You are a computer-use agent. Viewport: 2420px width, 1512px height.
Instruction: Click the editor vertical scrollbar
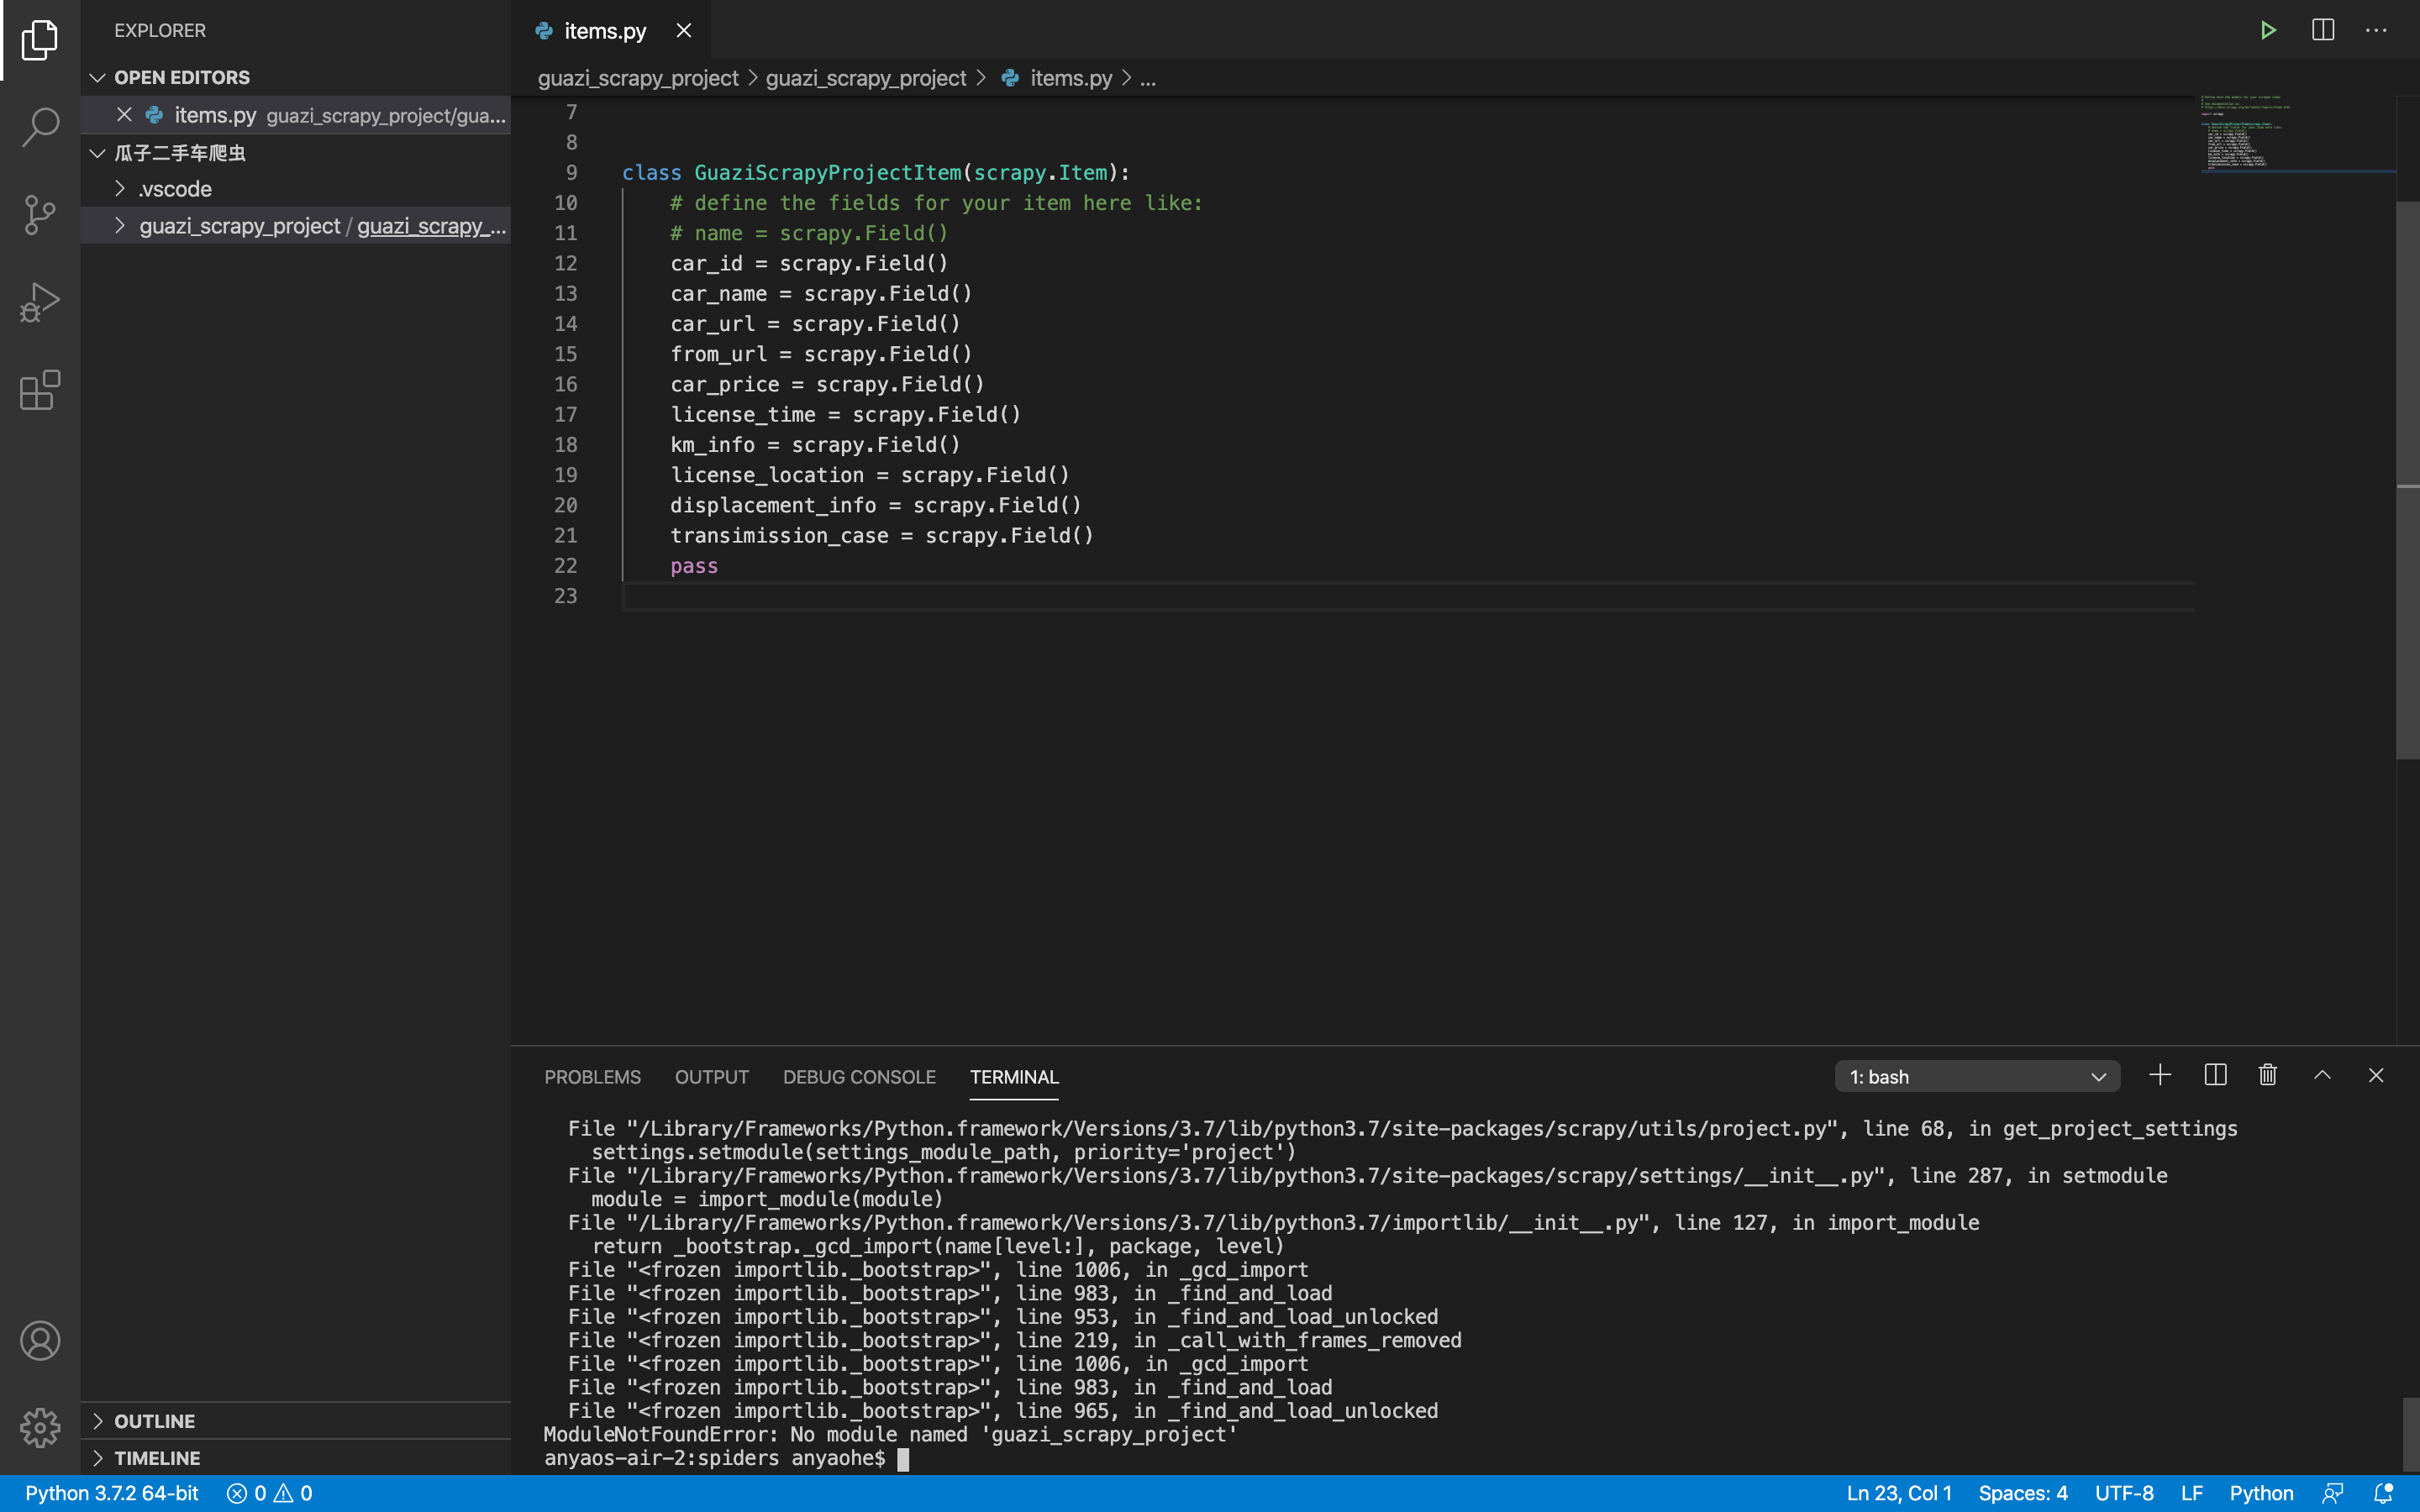(2408, 480)
